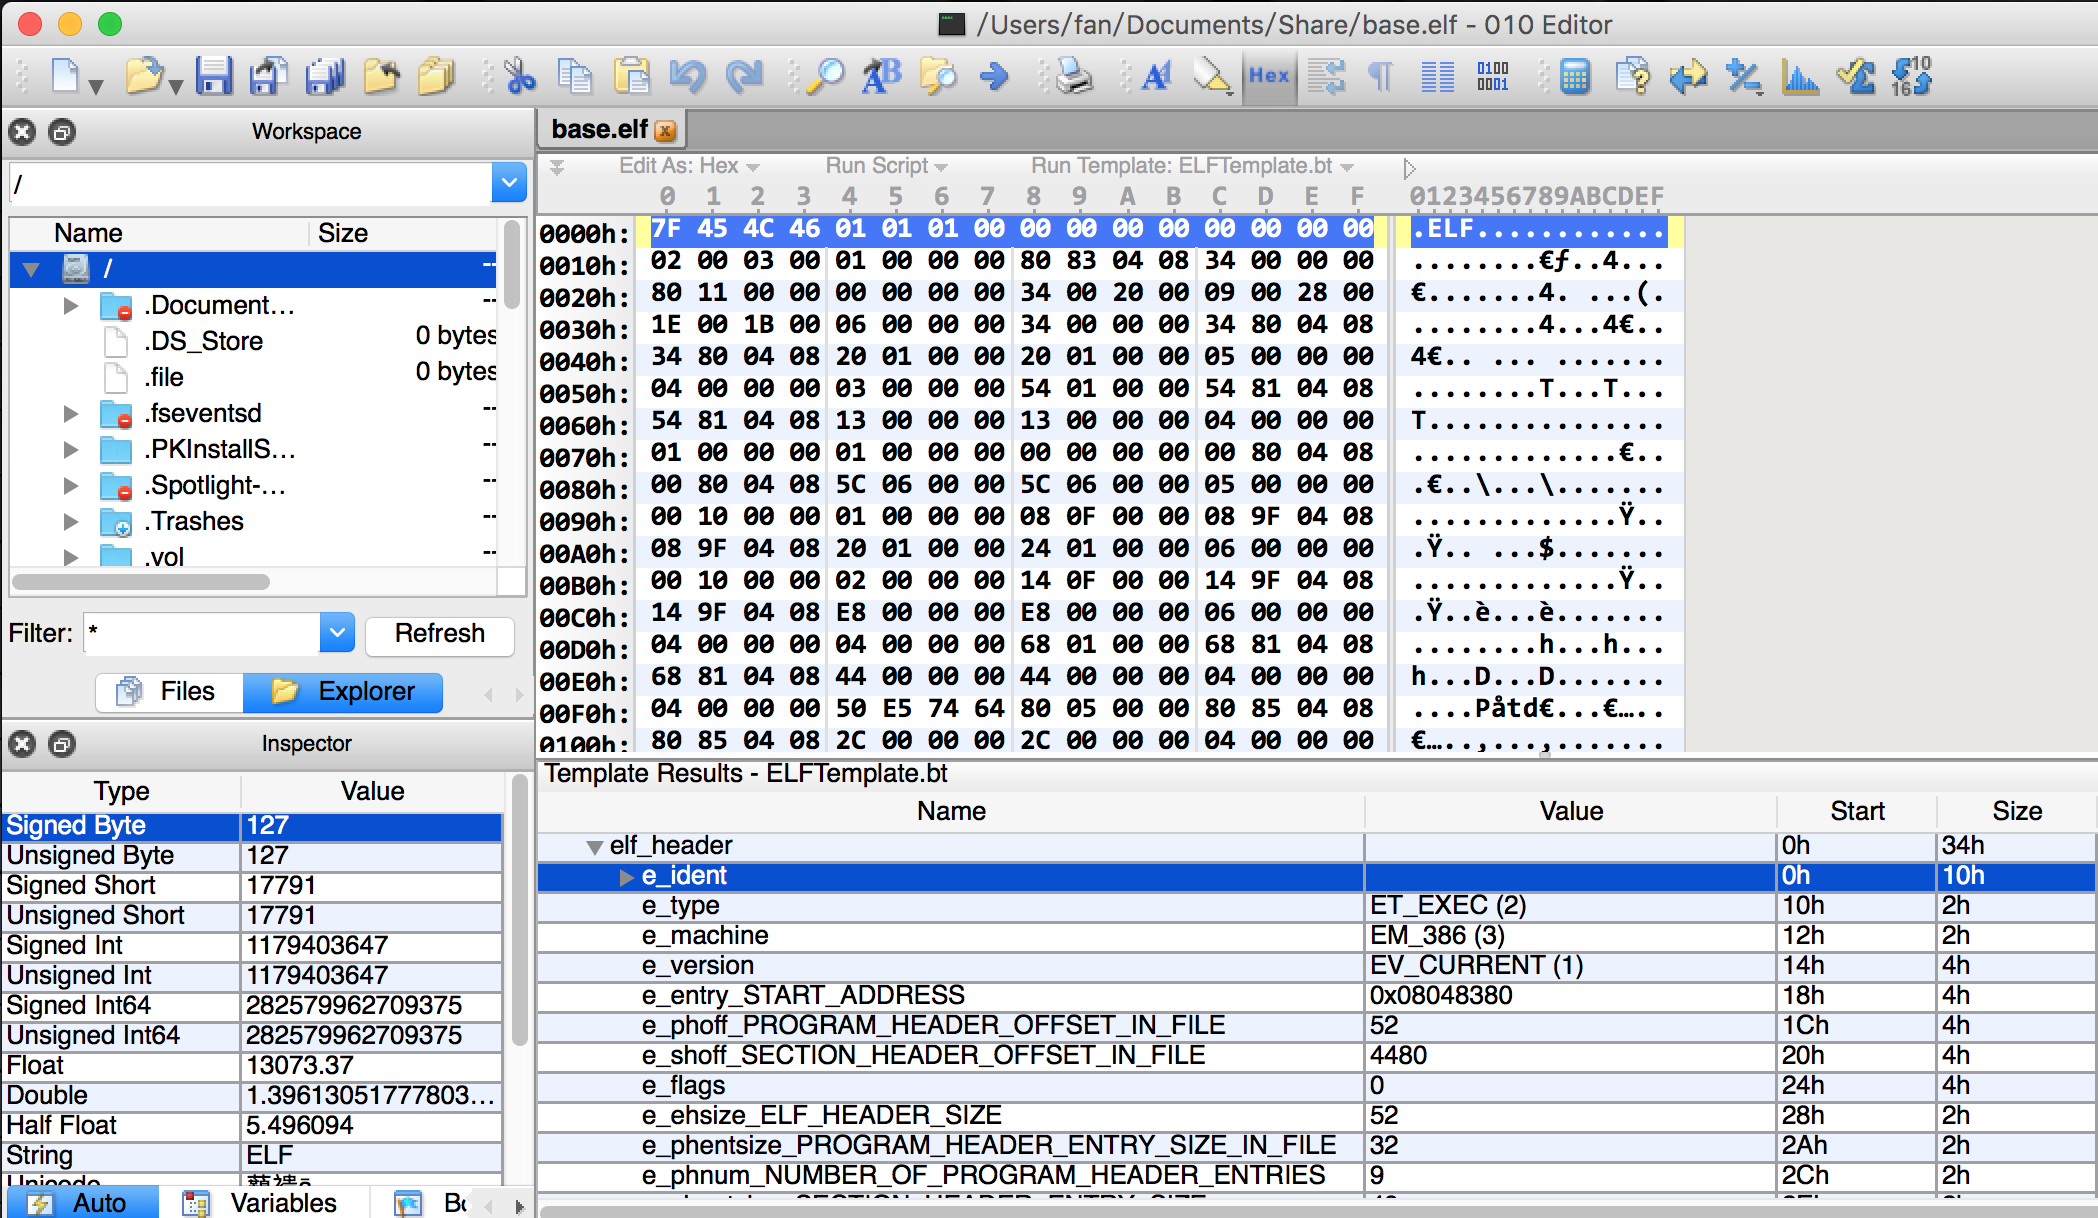The width and height of the screenshot is (2098, 1218).
Task: Open the Histogram chart tool
Action: click(x=1799, y=77)
